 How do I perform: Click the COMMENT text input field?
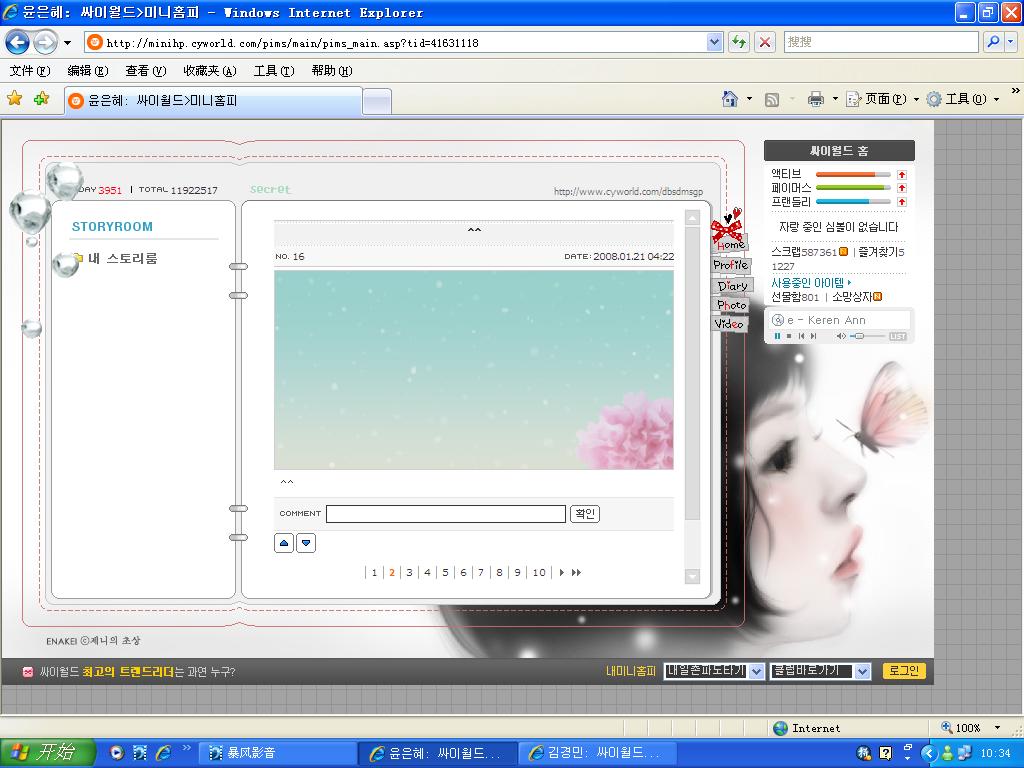[445, 514]
